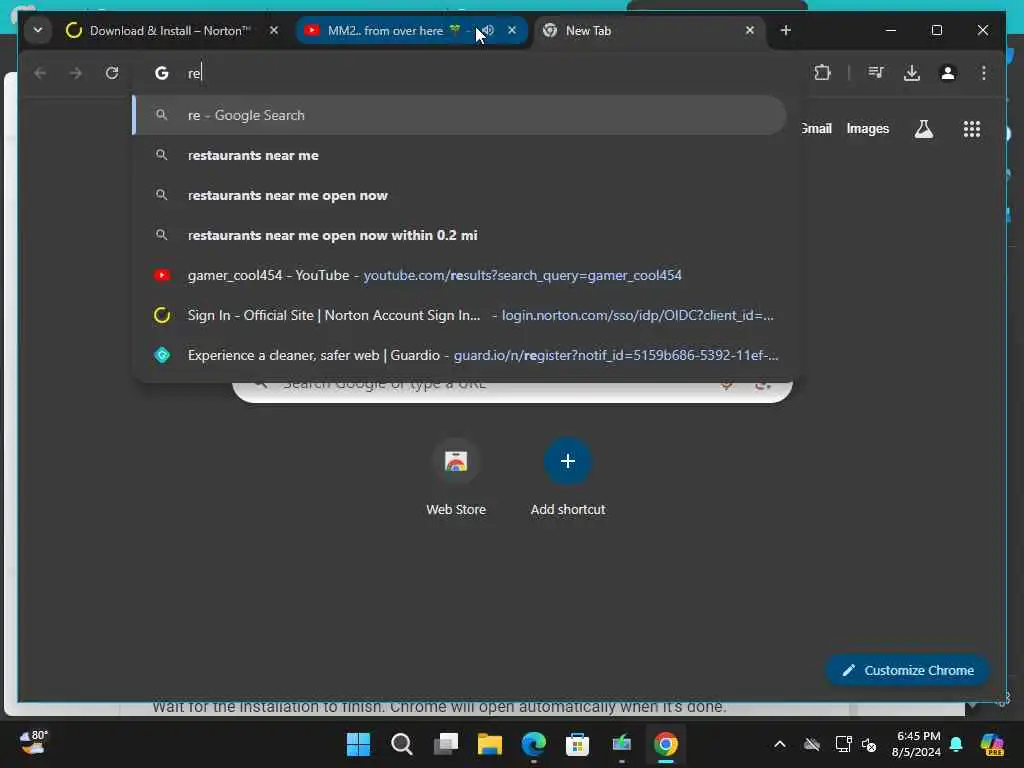Viewport: 1024px width, 768px height.
Task: Open the weather widget on taskbar
Action: click(33, 743)
